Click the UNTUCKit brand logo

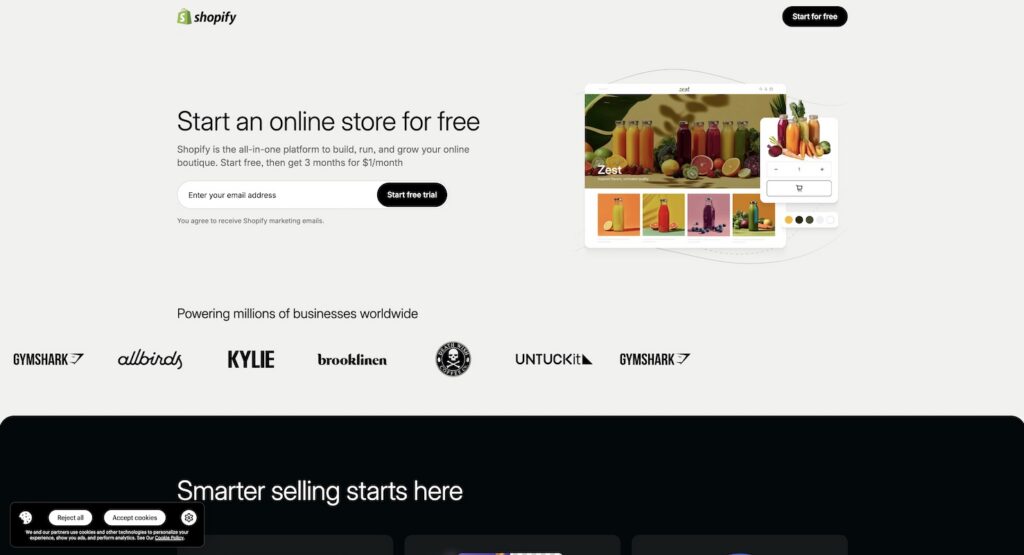coord(554,359)
